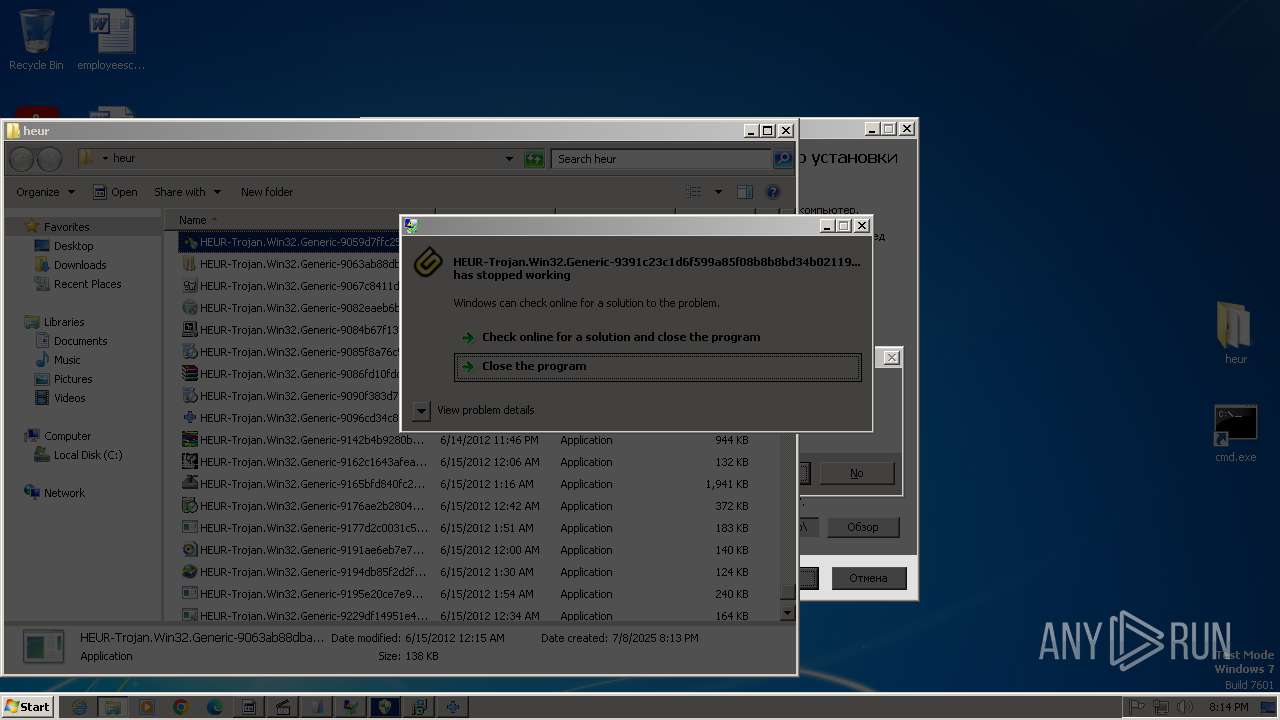Image resolution: width=1280 pixels, height=720 pixels.
Task: Refresh the heur folder address bar
Action: click(x=534, y=159)
